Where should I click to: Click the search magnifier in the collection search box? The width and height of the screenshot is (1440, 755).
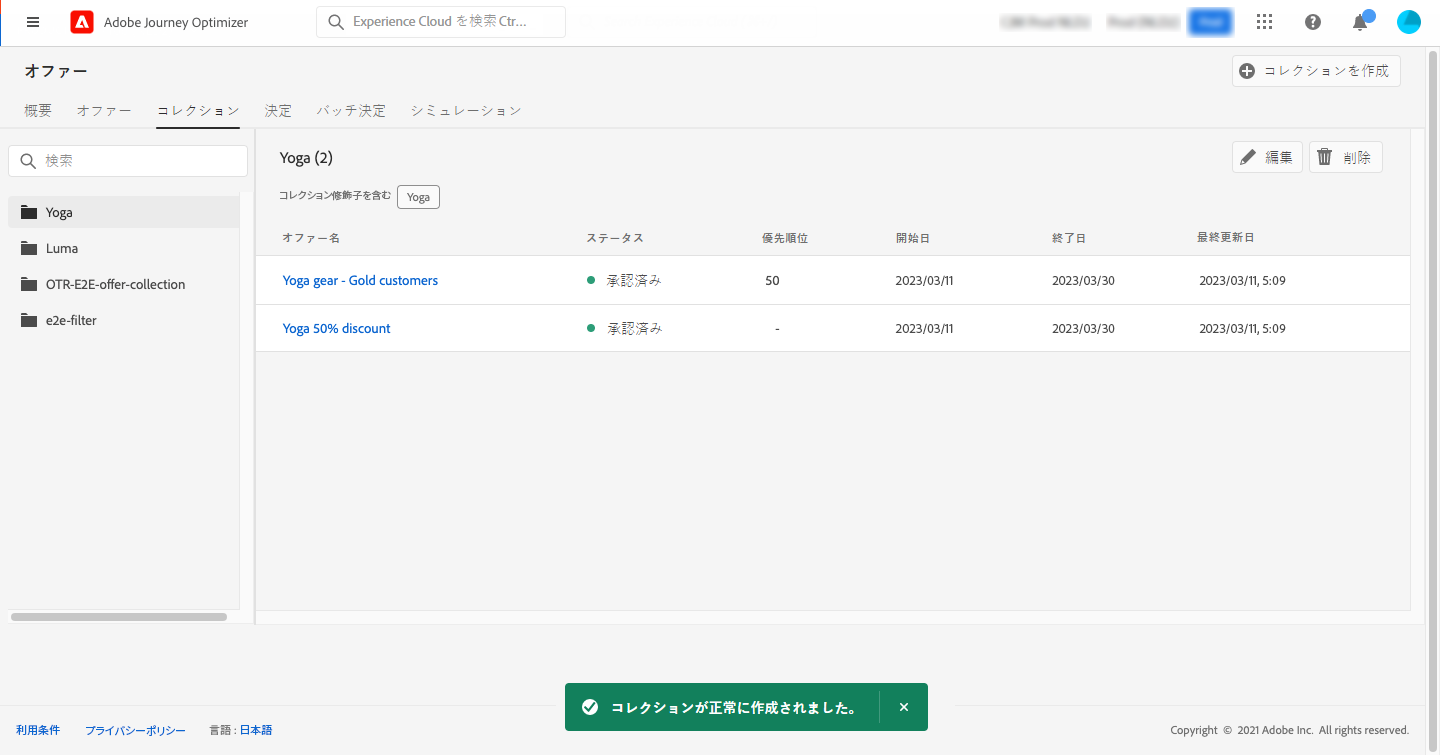[x=28, y=161]
